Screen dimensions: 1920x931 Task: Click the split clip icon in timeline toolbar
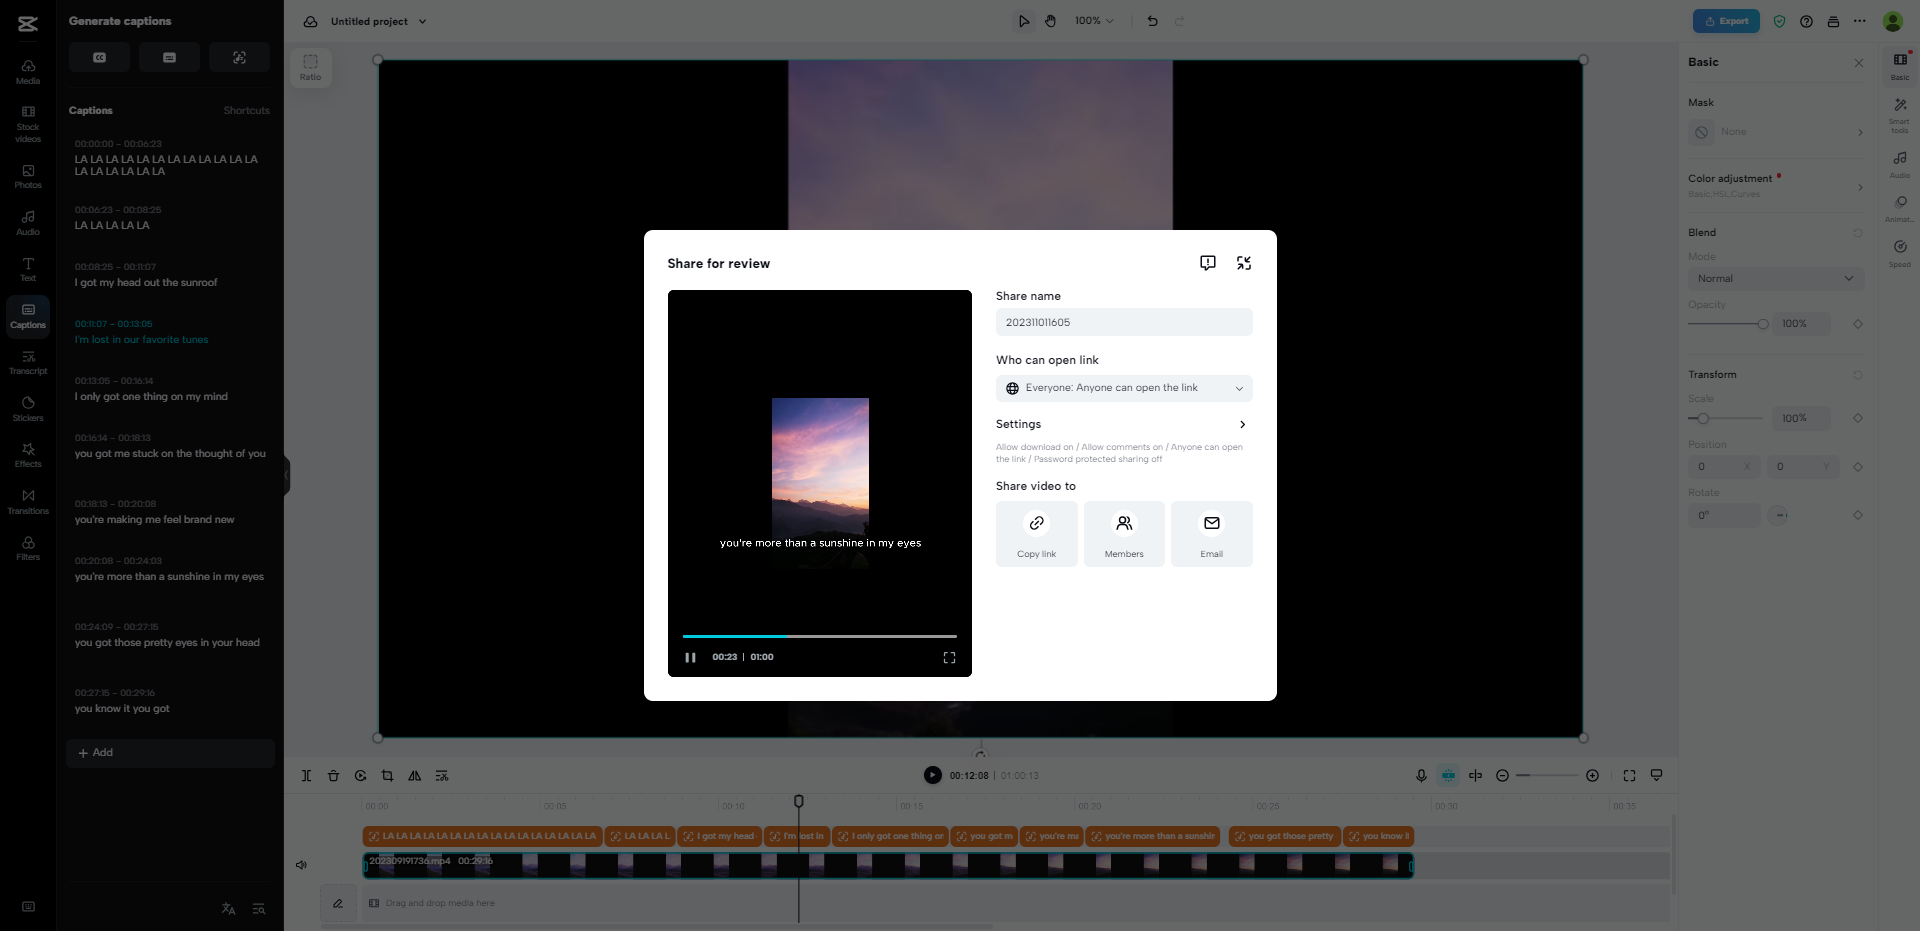[x=306, y=776]
